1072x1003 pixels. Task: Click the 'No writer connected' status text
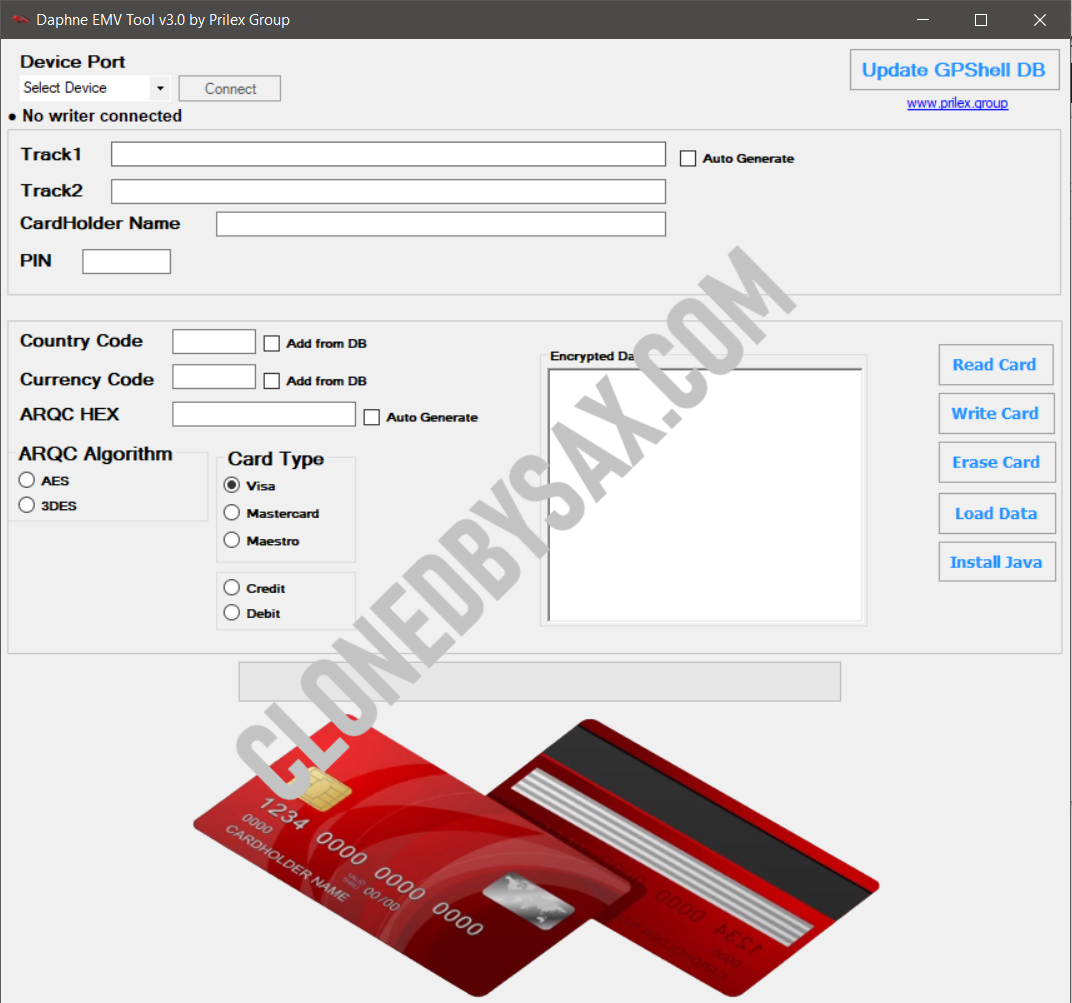(102, 116)
